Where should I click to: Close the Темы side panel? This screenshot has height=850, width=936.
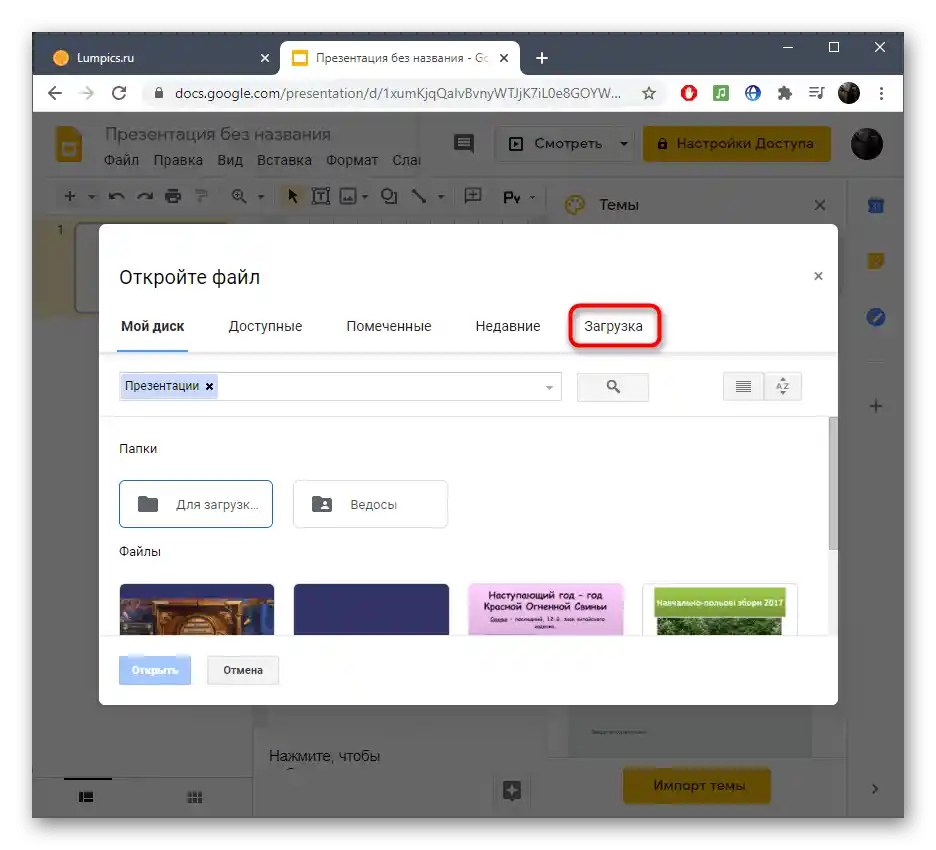(x=820, y=205)
